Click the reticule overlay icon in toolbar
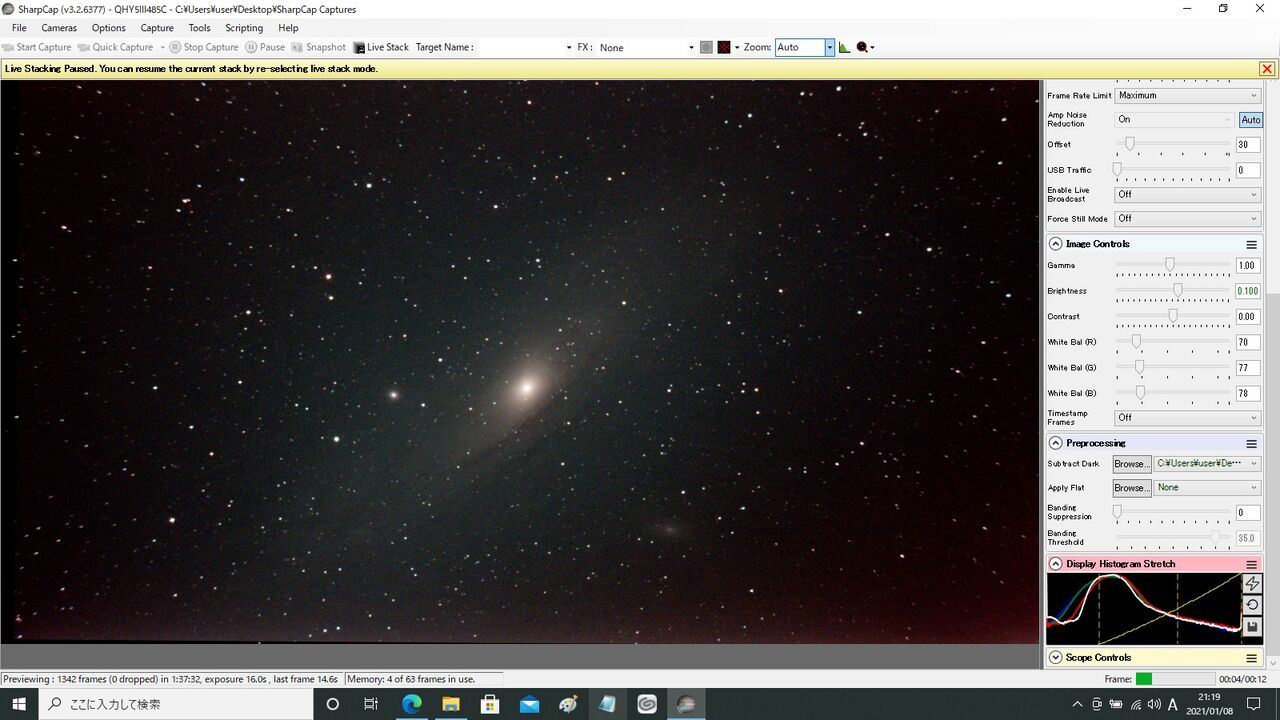The width and height of the screenshot is (1280, 720). [723, 47]
